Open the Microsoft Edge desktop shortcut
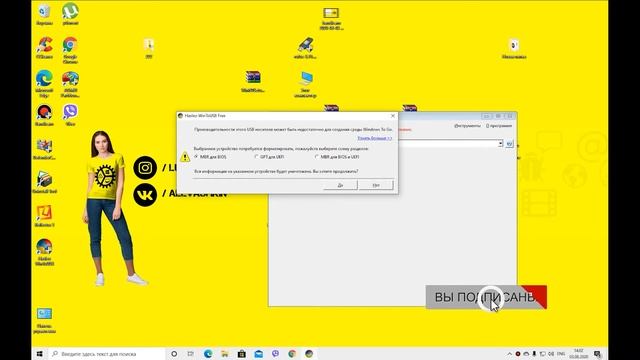Image resolution: width=640 pixels, height=360 pixels. coord(44,84)
